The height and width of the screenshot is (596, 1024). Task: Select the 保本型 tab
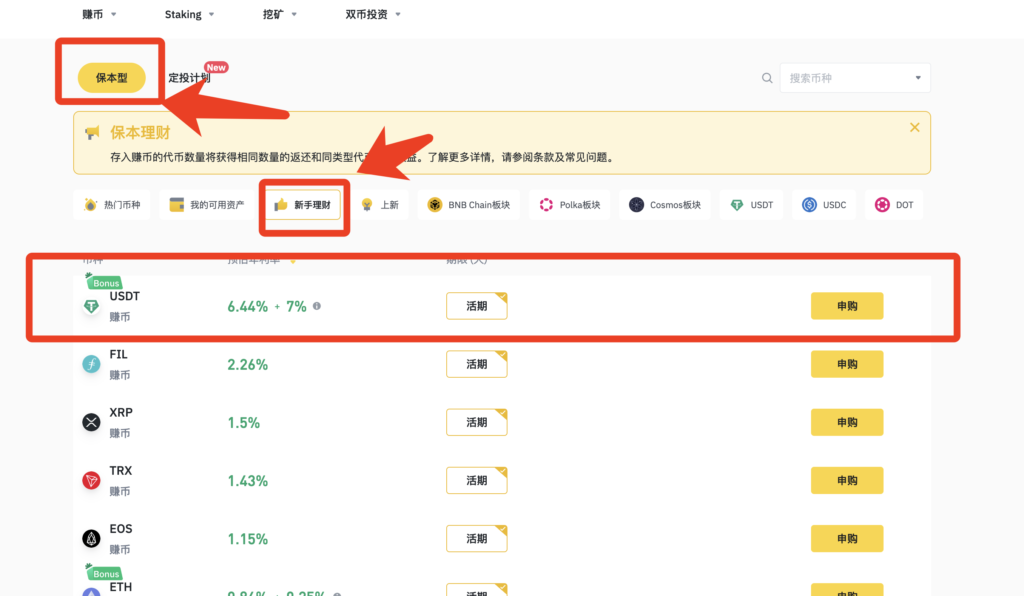112,78
